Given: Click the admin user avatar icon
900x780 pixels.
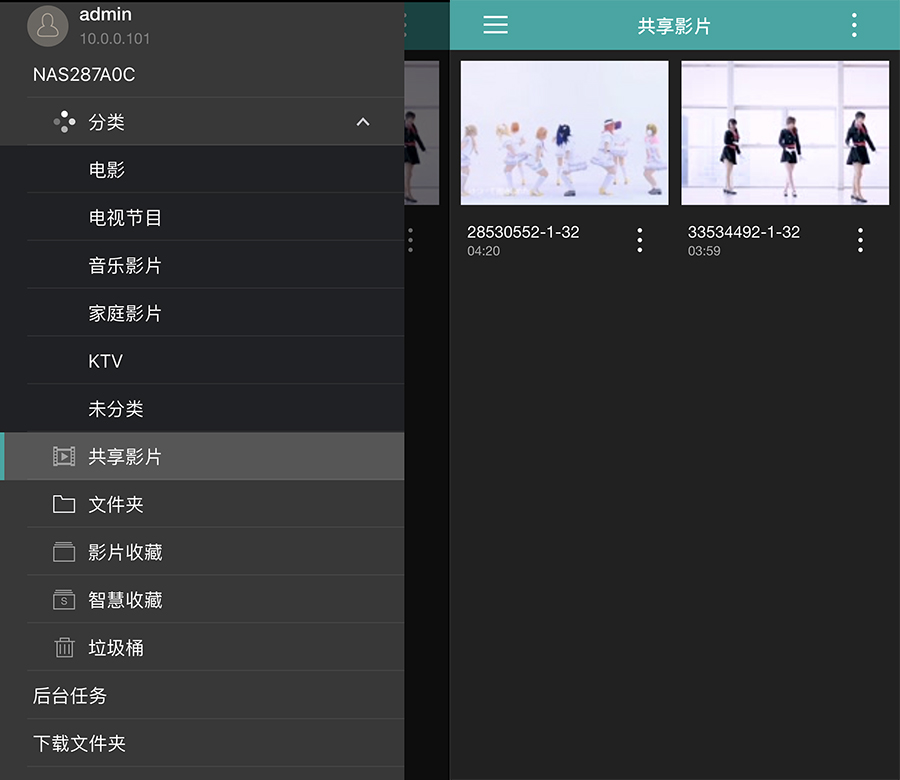Looking at the screenshot, I should coord(47,26).
